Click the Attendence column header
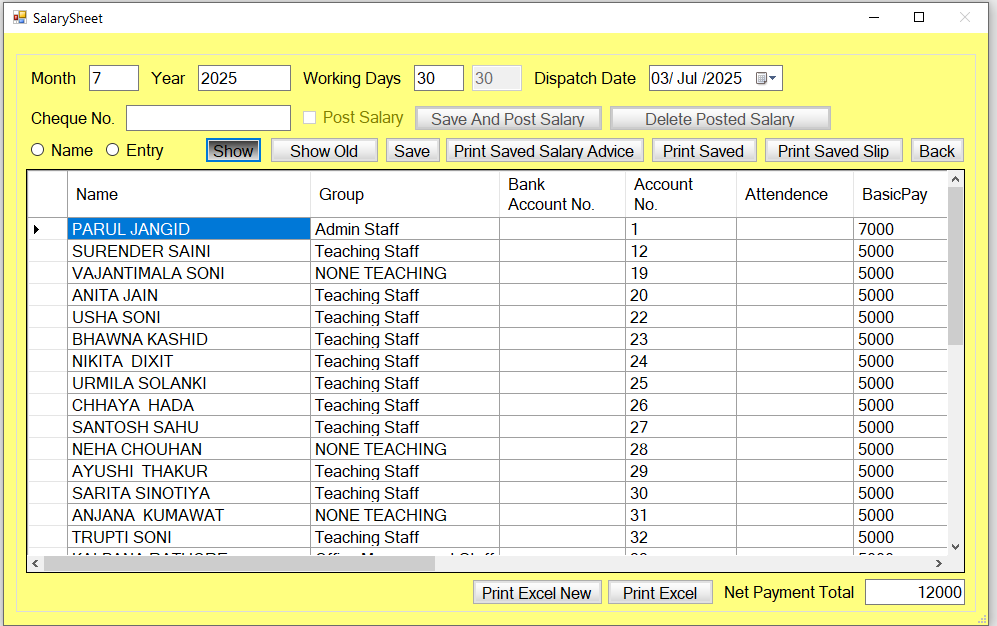997x626 pixels. tap(795, 194)
